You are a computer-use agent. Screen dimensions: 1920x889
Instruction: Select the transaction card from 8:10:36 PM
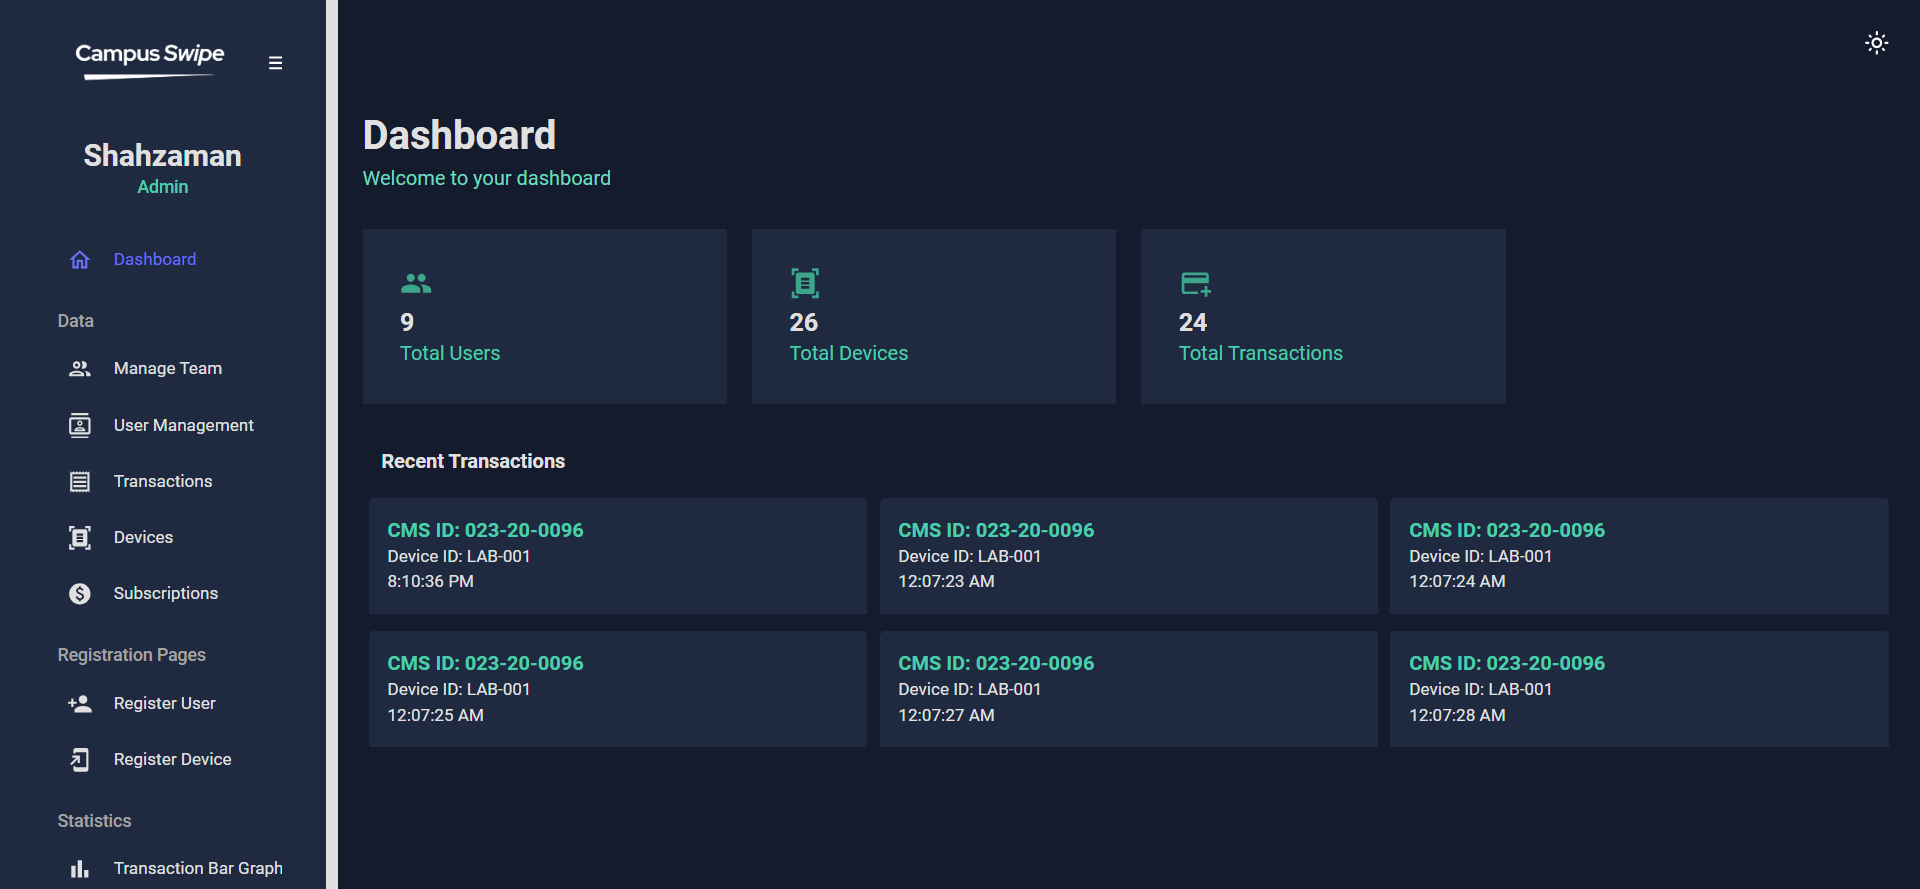pos(618,556)
